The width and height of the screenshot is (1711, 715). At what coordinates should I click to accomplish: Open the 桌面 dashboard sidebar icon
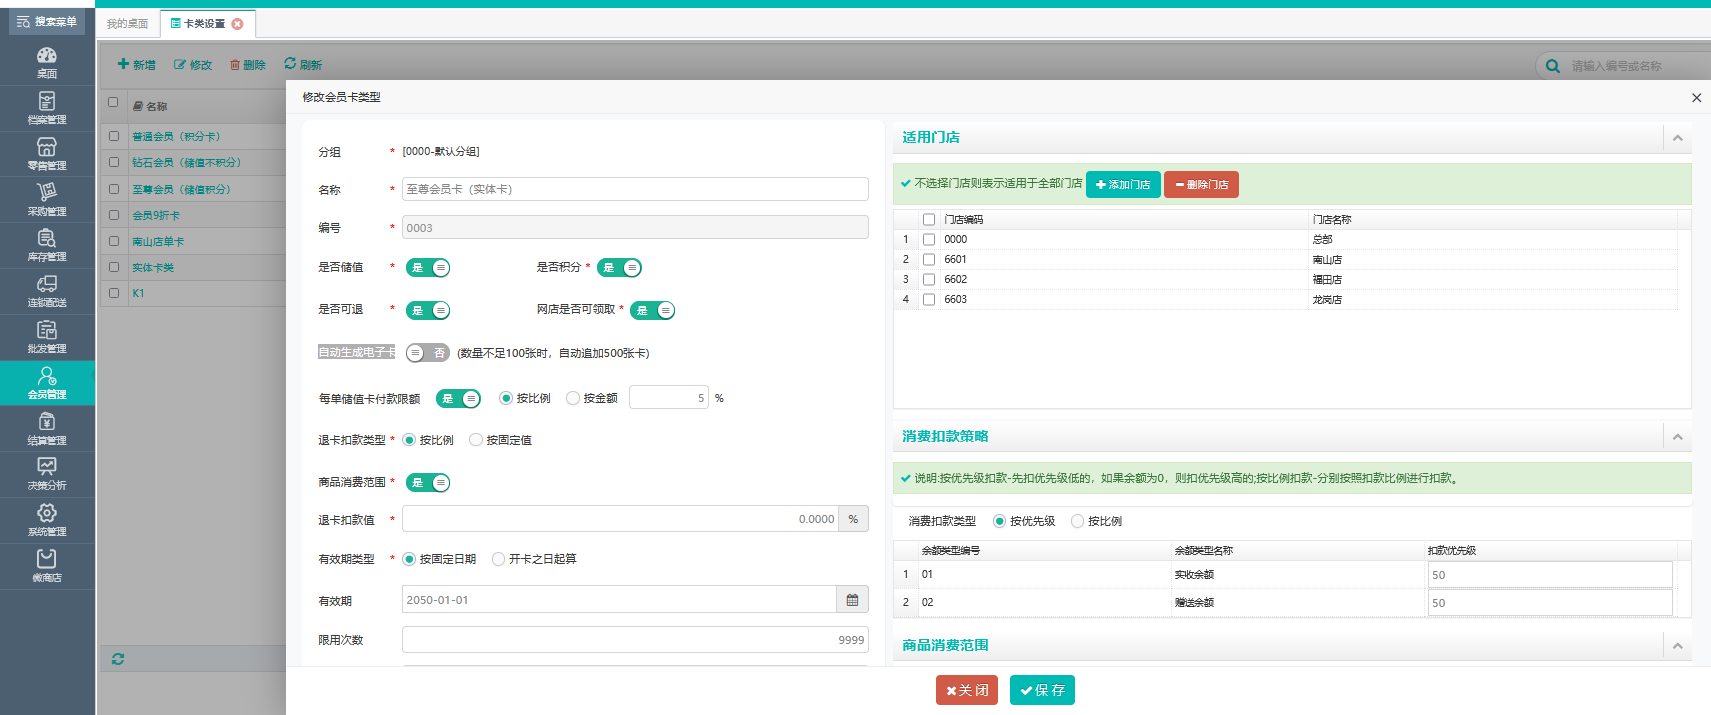tap(47, 61)
